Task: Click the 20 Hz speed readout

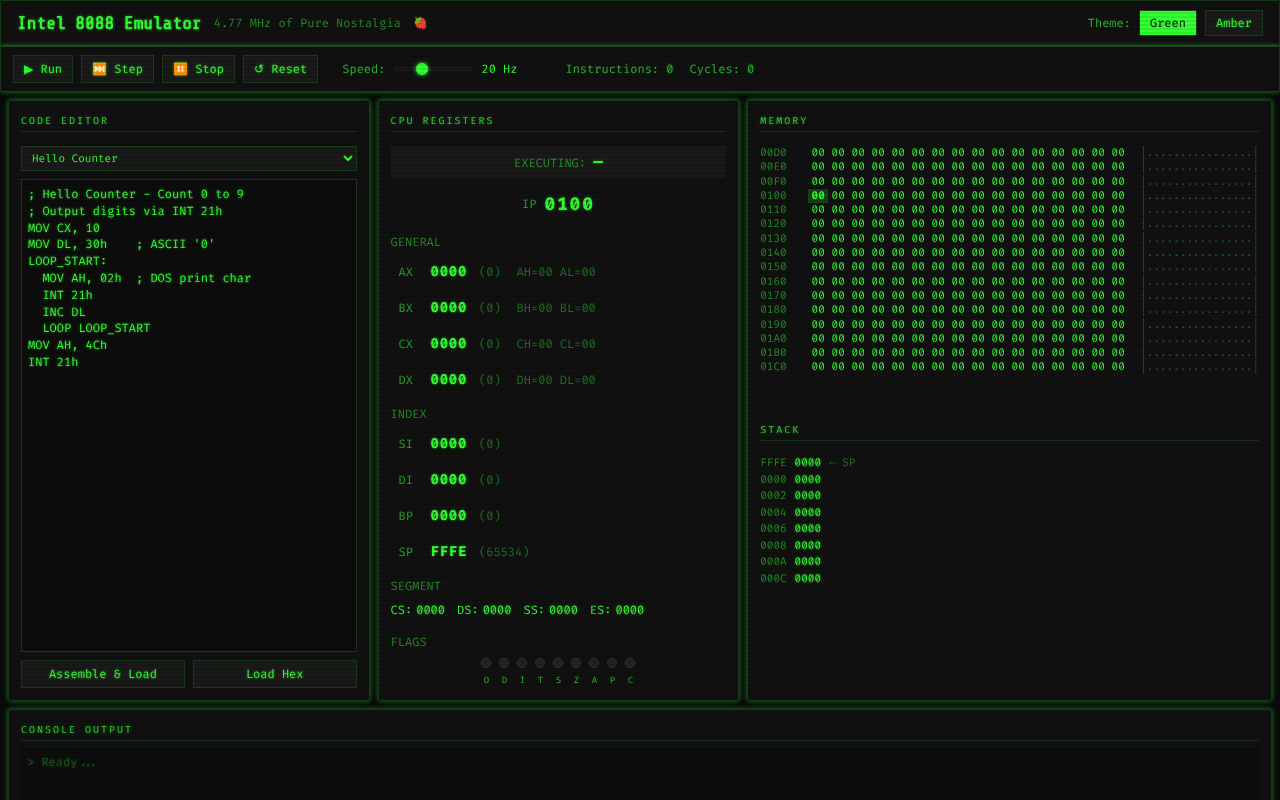Action: 499,69
